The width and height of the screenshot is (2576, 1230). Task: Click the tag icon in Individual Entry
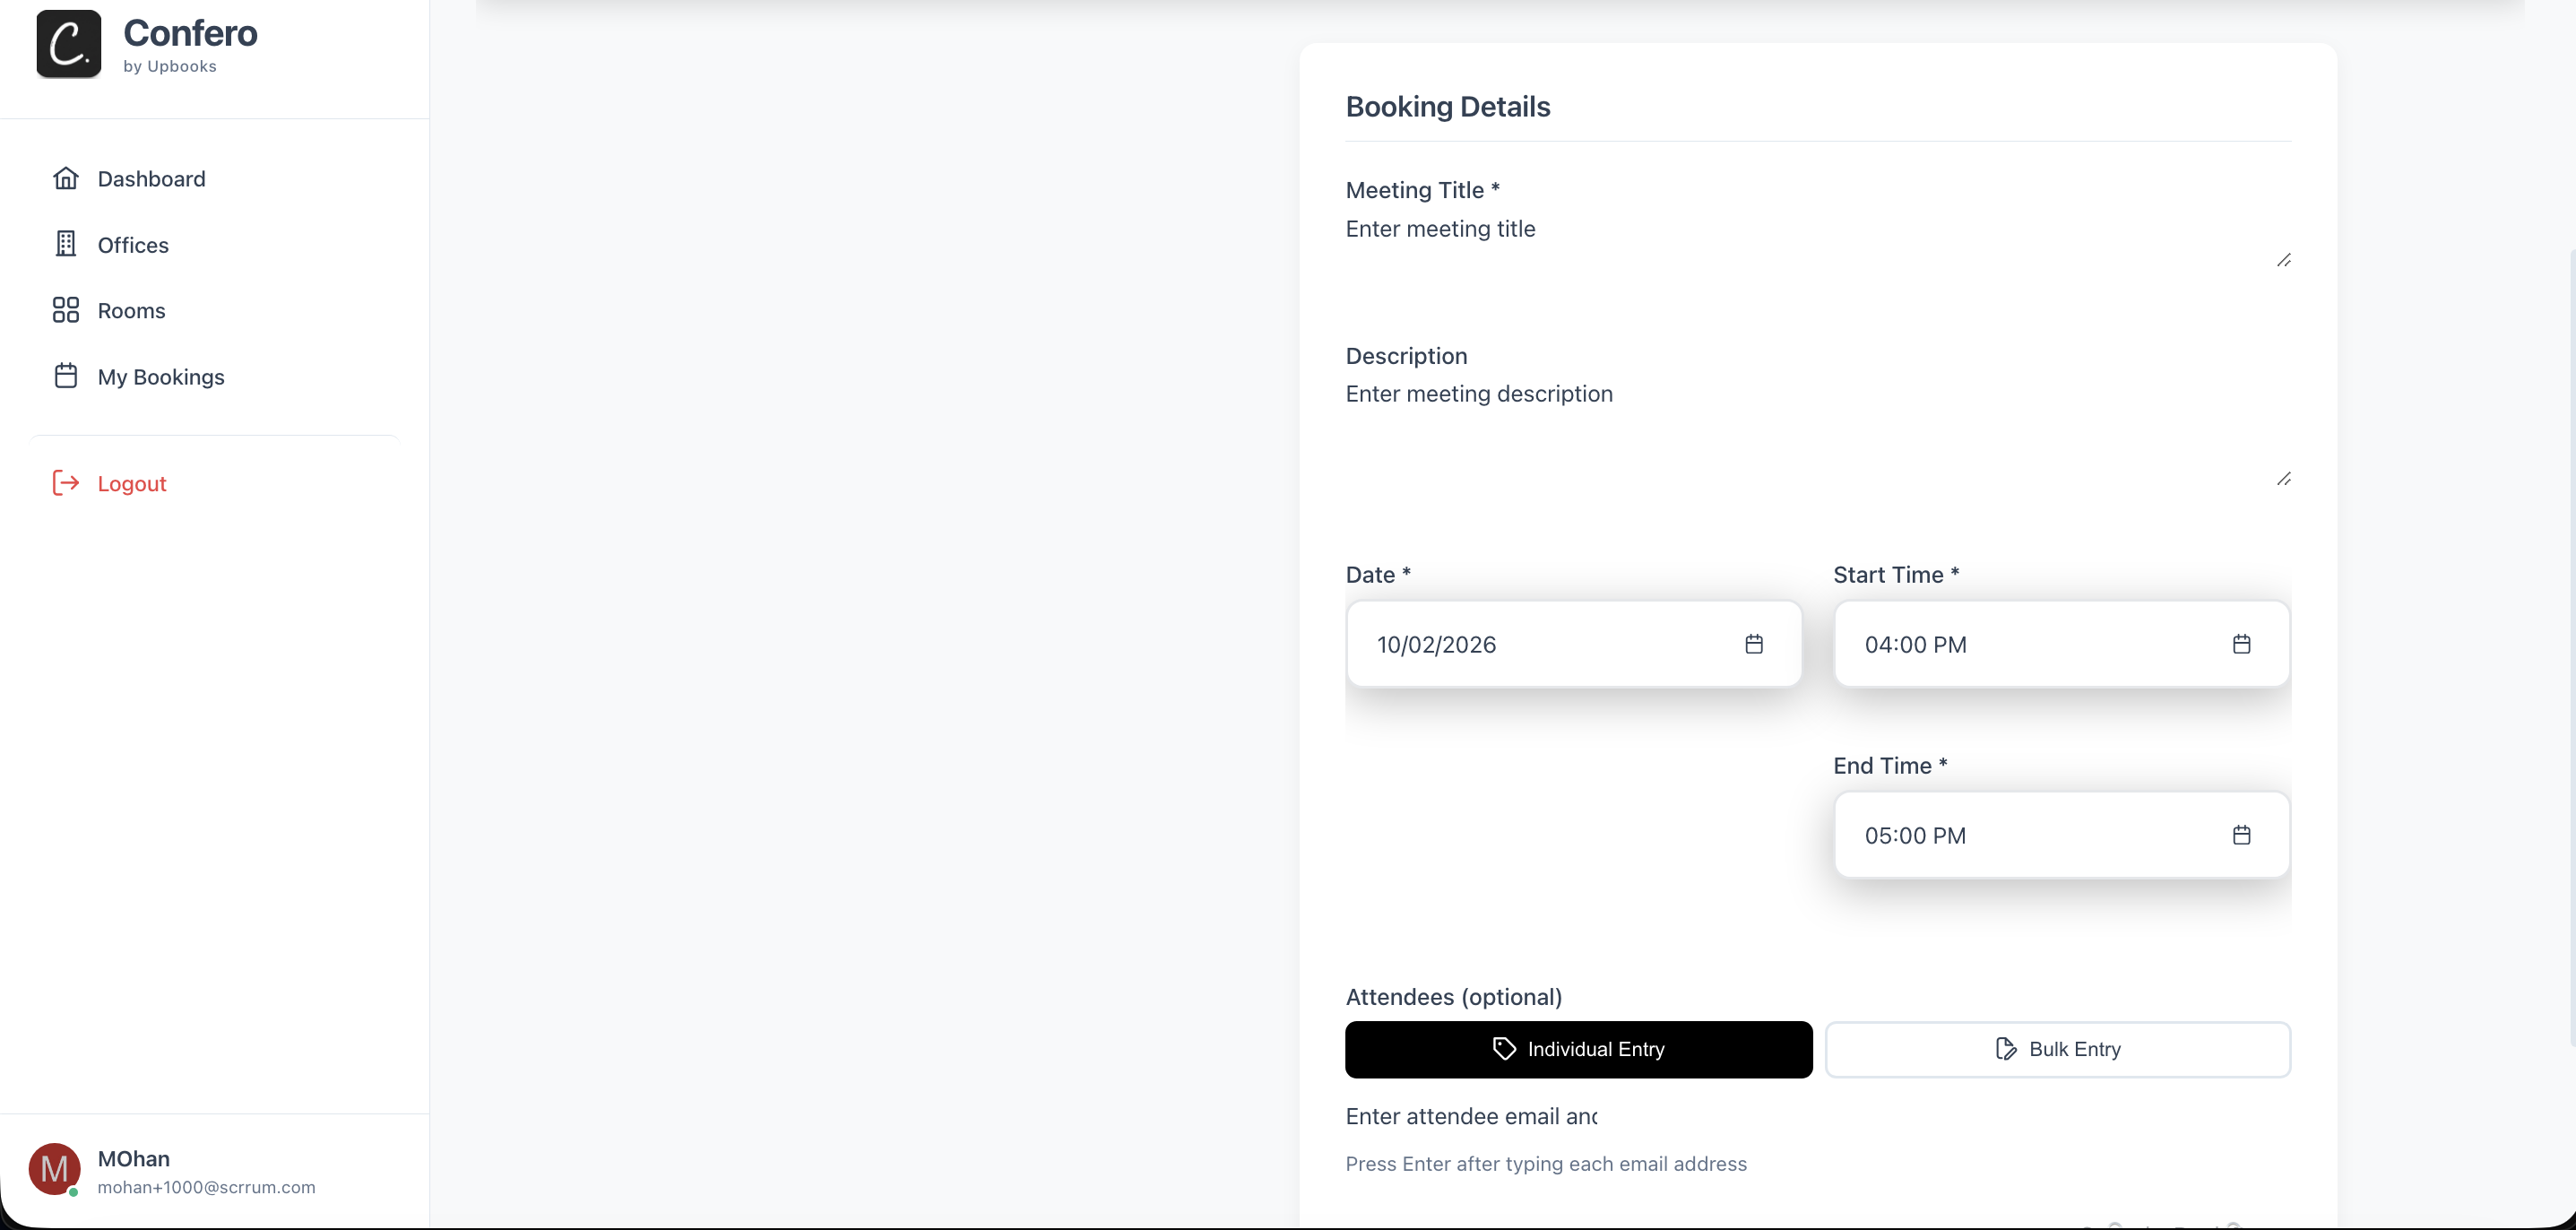coord(1504,1048)
